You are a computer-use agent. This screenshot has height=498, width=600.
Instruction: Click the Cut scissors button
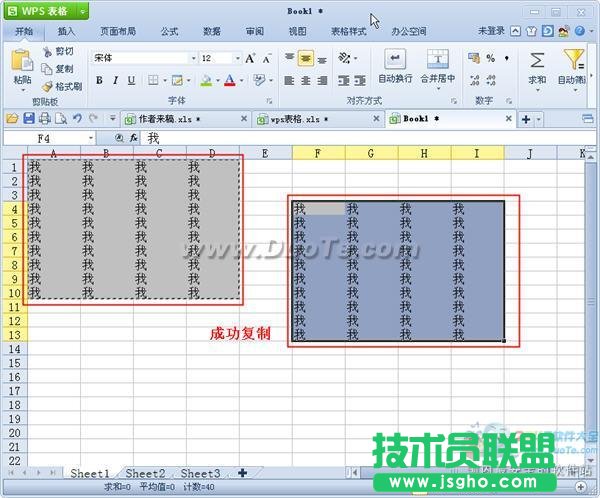[x=58, y=51]
